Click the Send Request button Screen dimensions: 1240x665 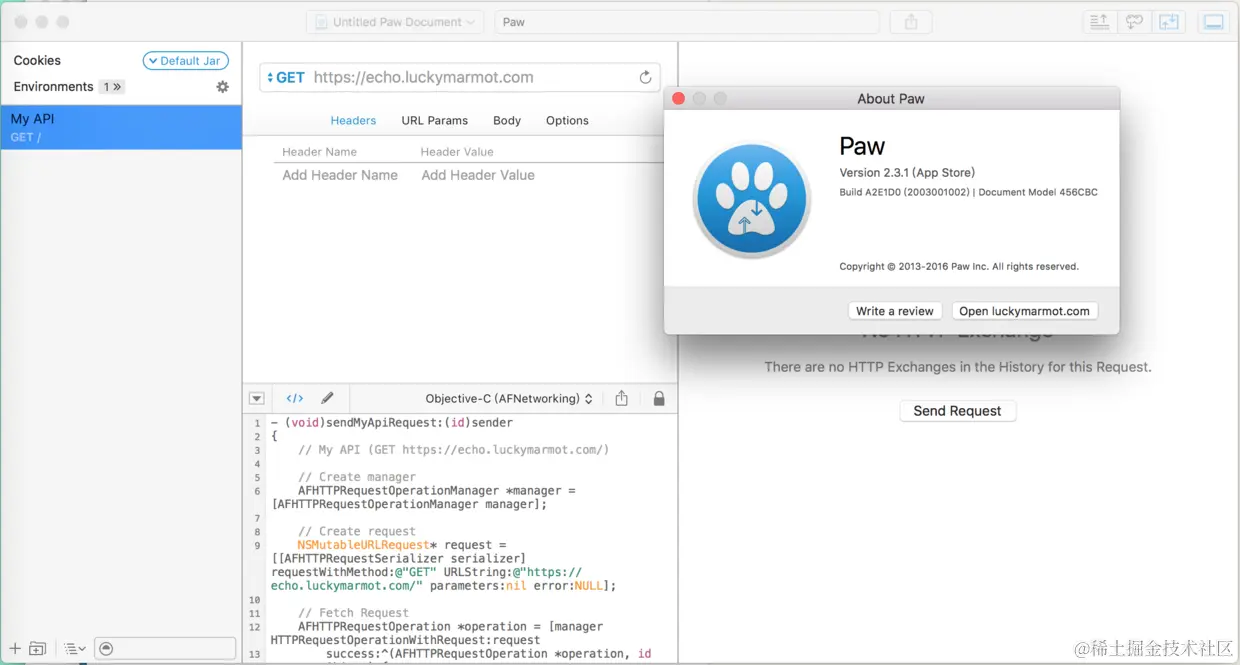(957, 411)
